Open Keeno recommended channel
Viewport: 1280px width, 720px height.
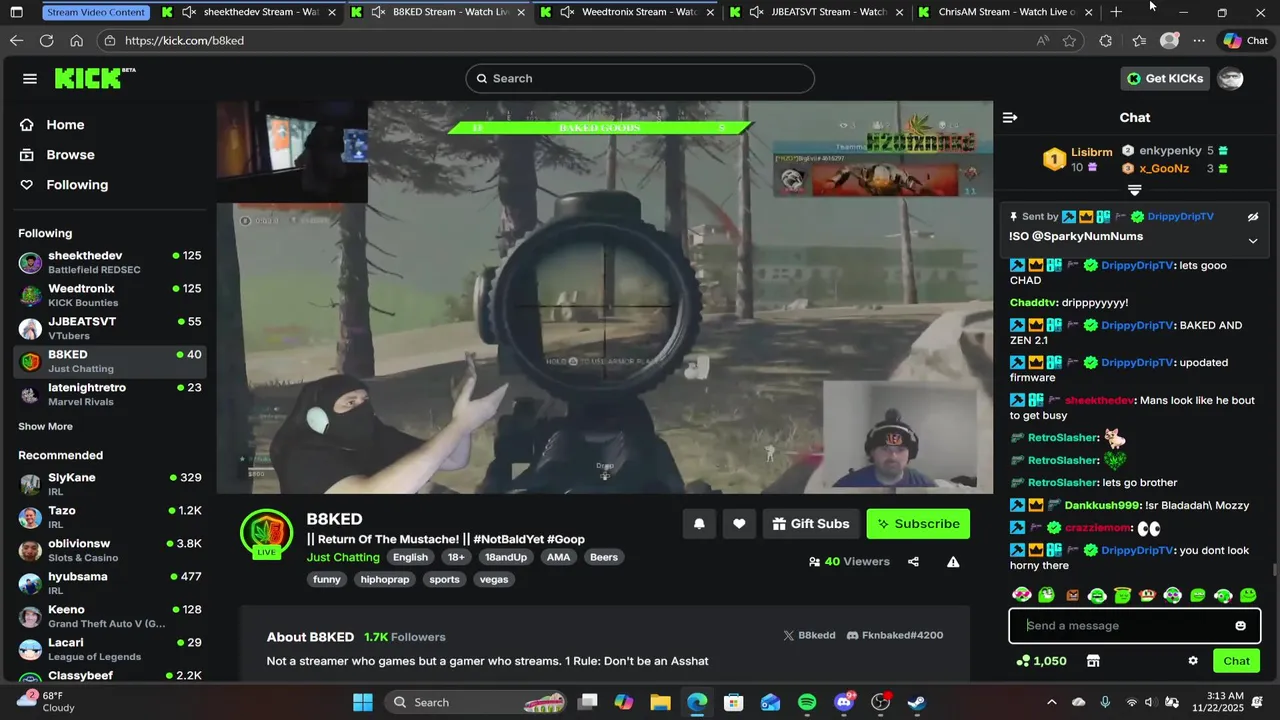[110, 617]
